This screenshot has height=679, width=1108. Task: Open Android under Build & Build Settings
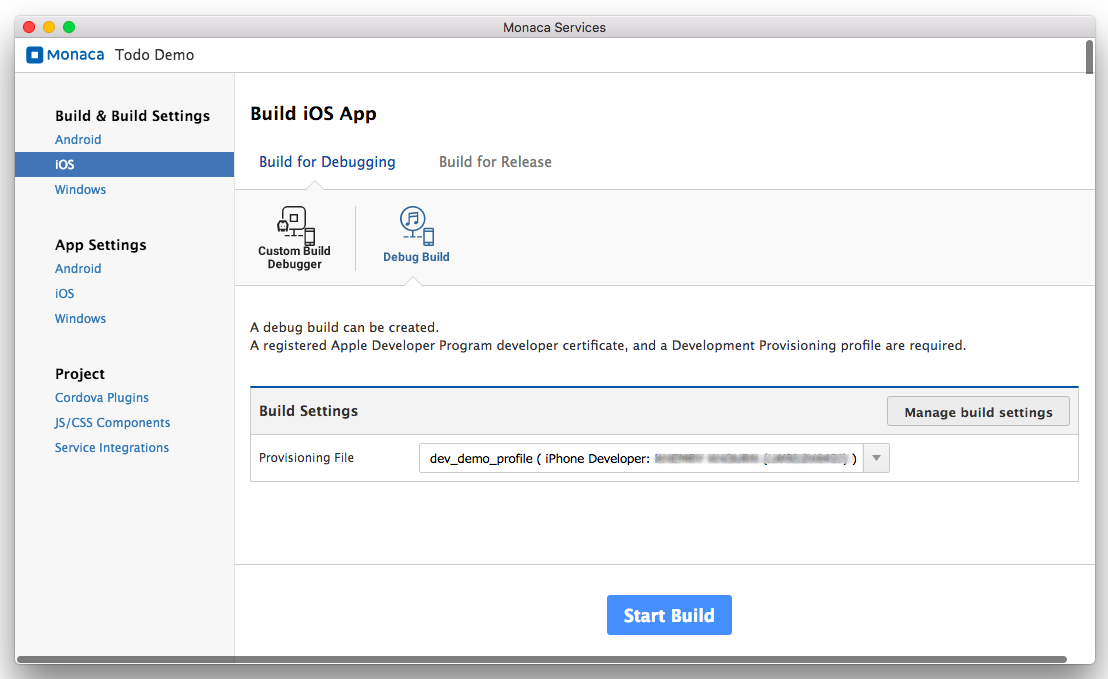tap(78, 139)
